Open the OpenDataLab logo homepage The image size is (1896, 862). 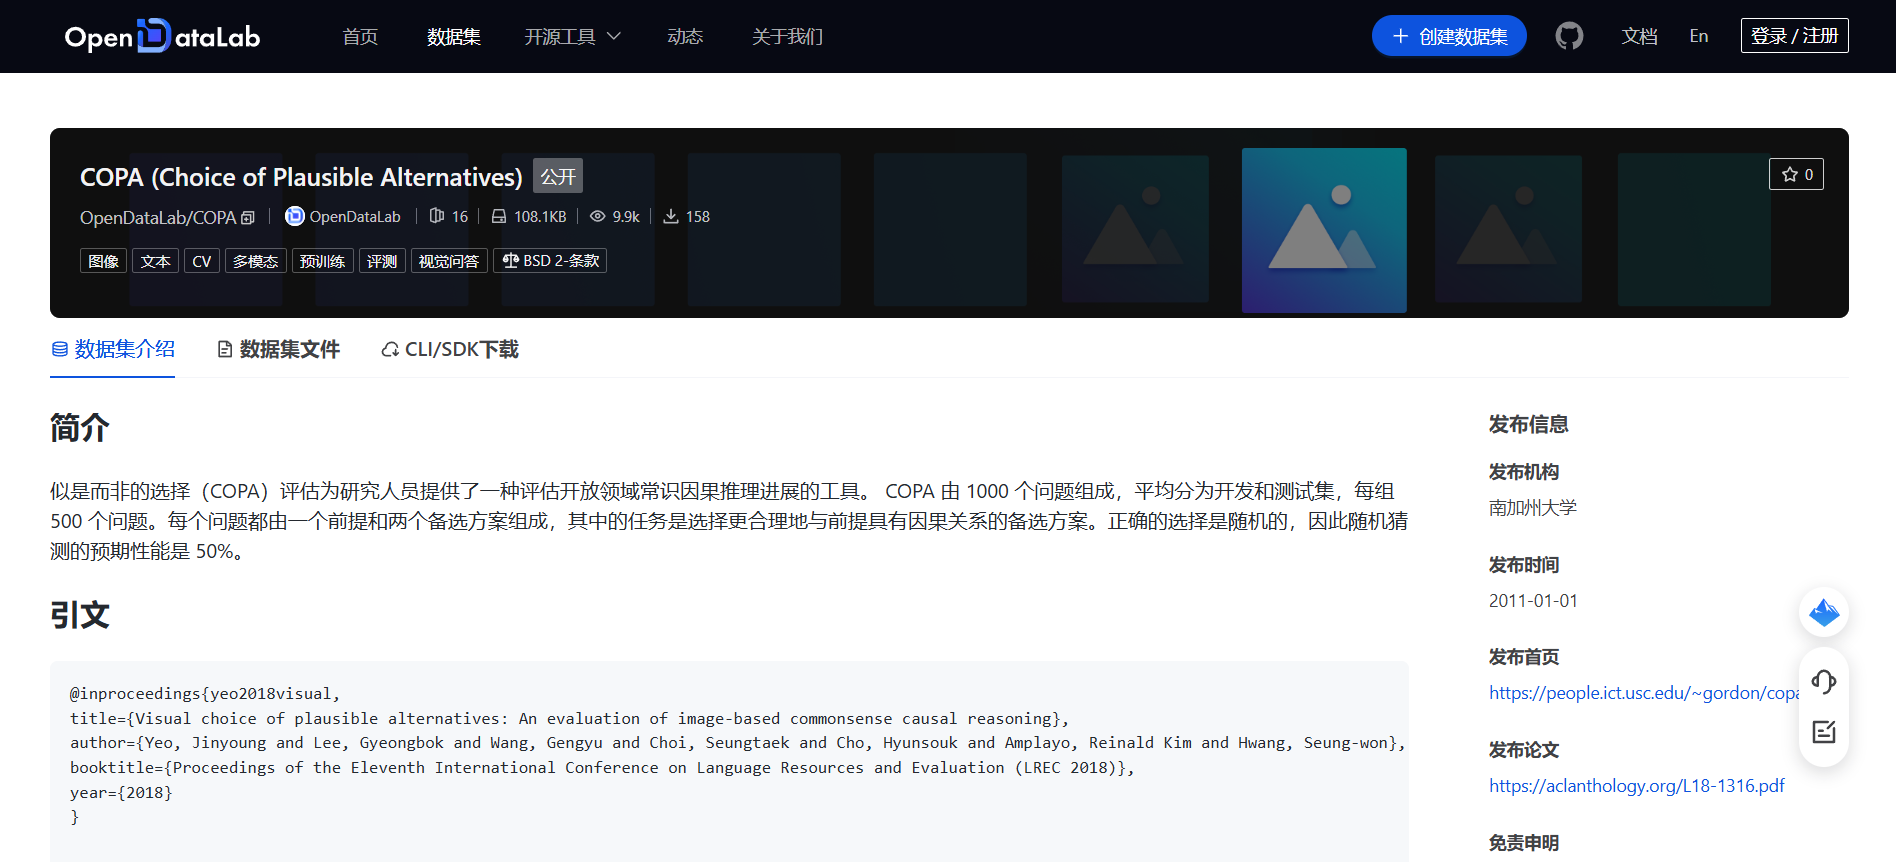point(162,36)
